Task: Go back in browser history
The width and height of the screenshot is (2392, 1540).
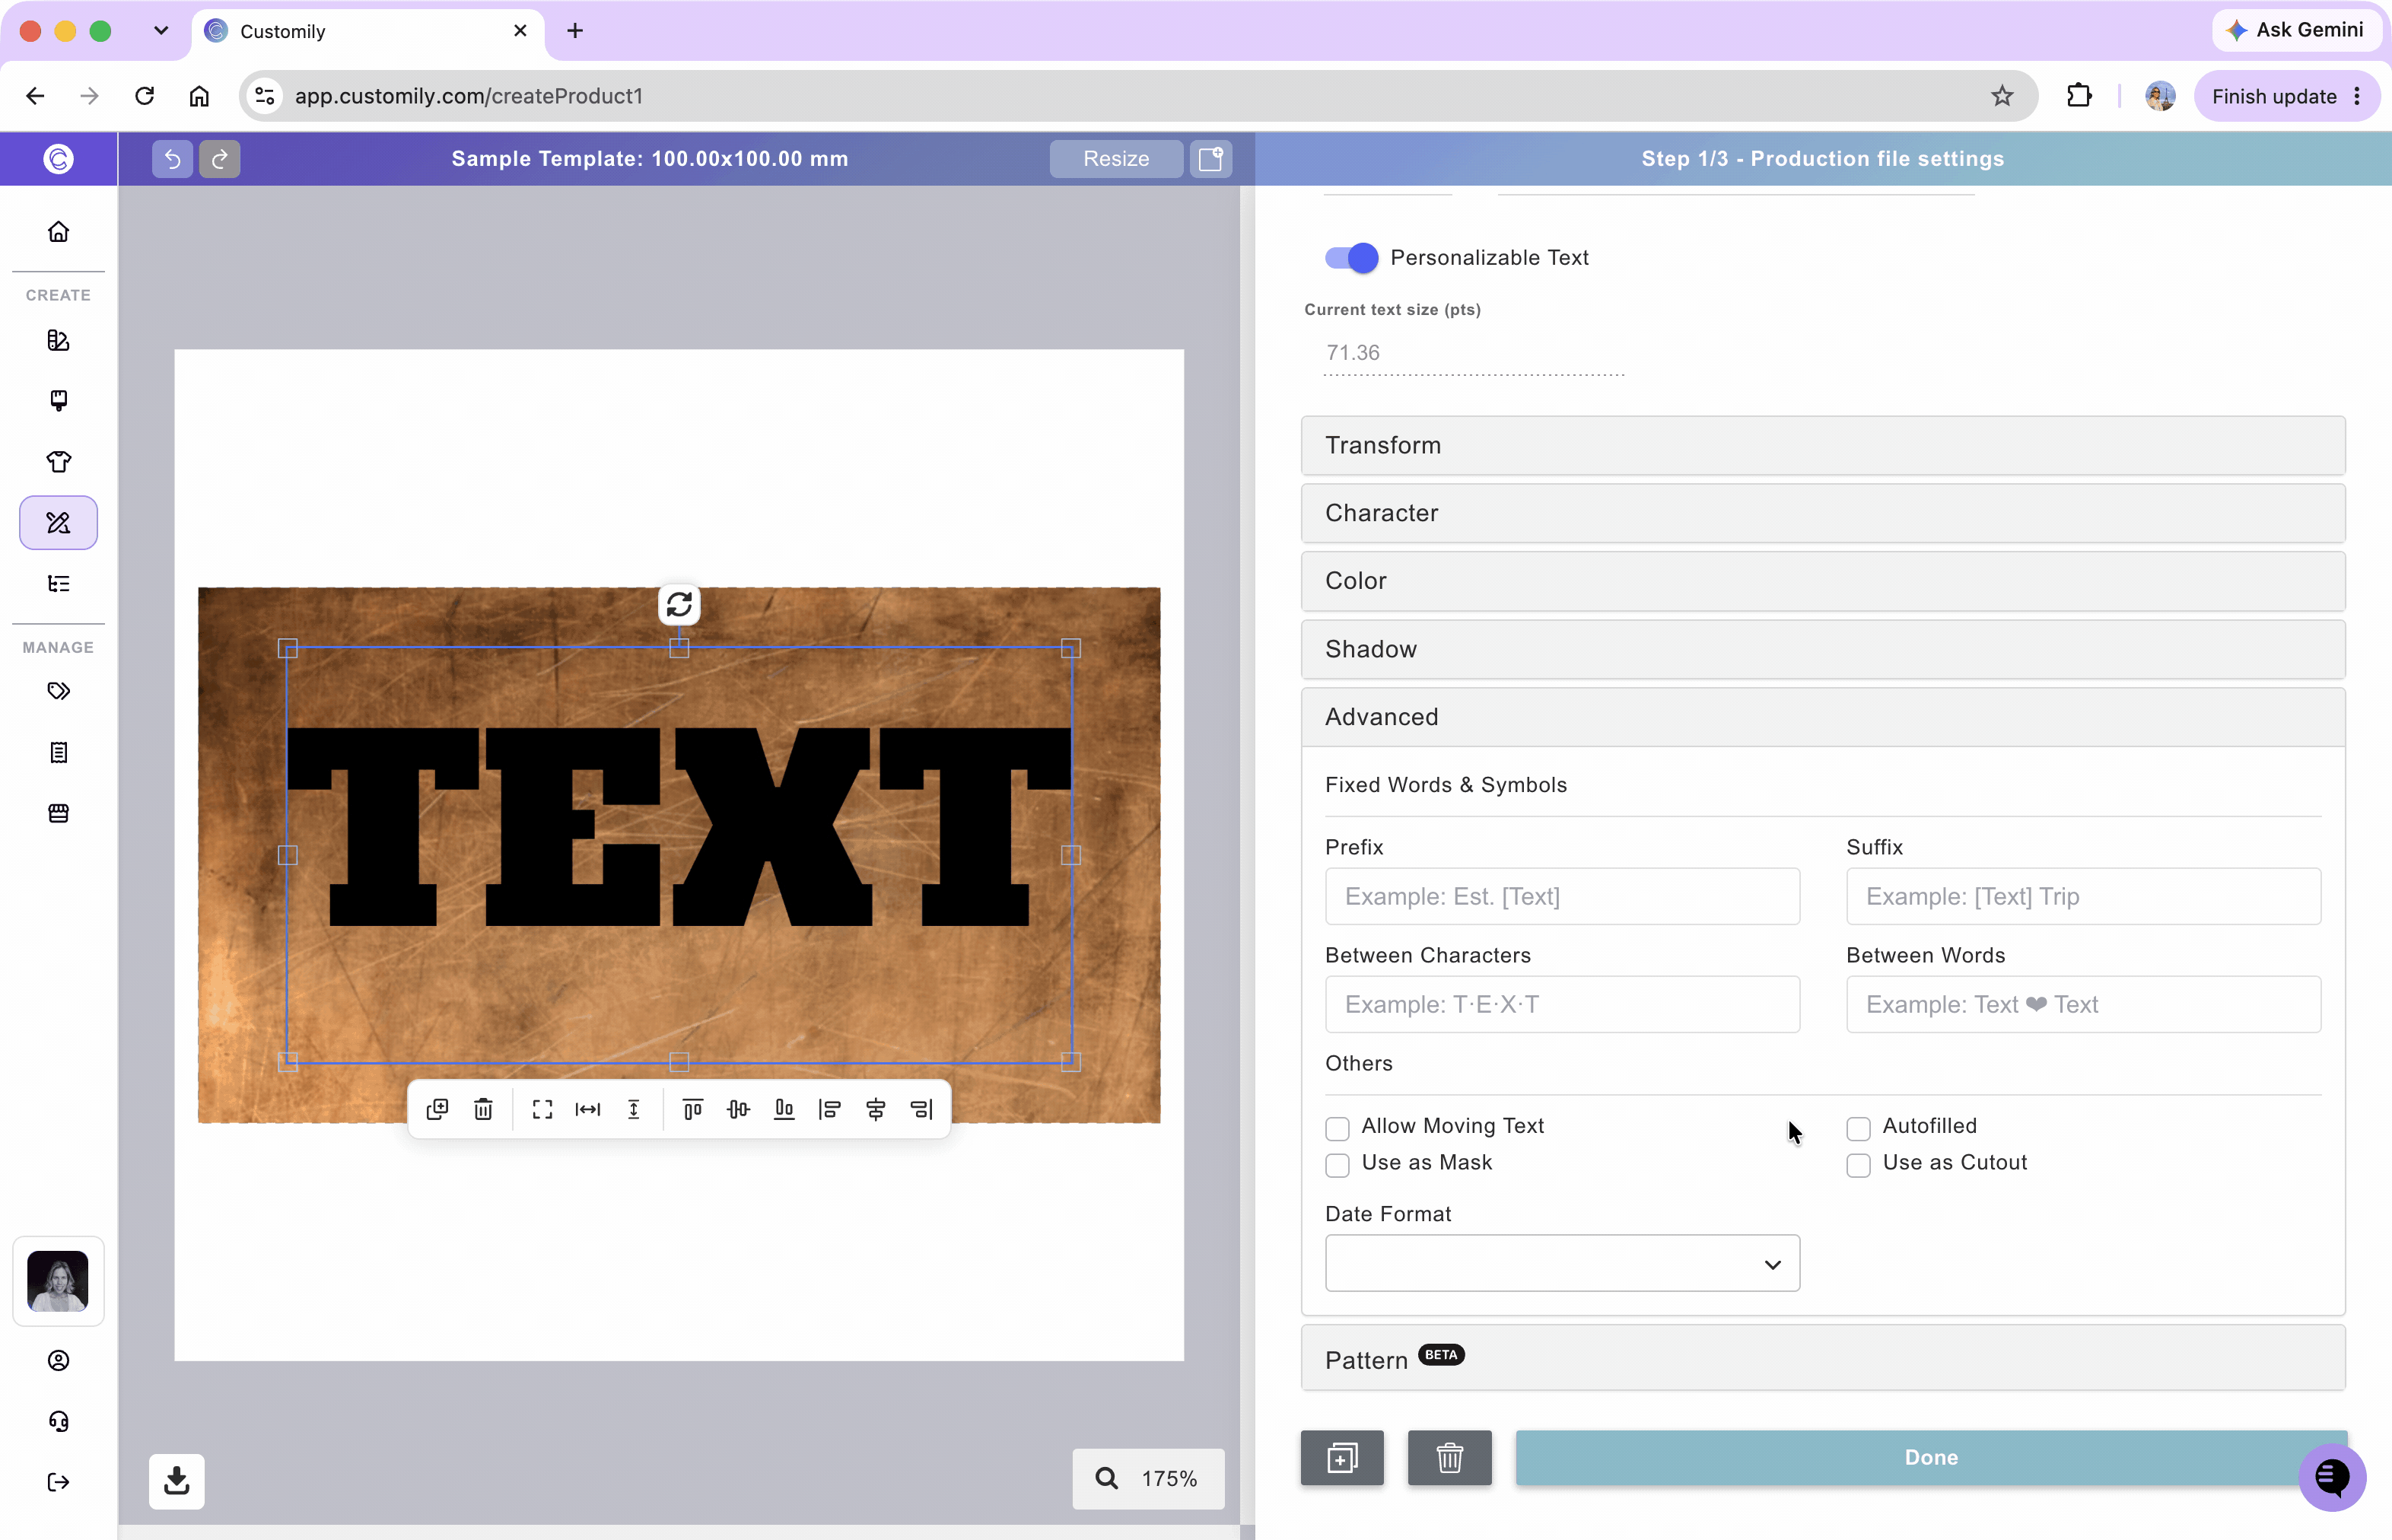Action: (x=35, y=96)
